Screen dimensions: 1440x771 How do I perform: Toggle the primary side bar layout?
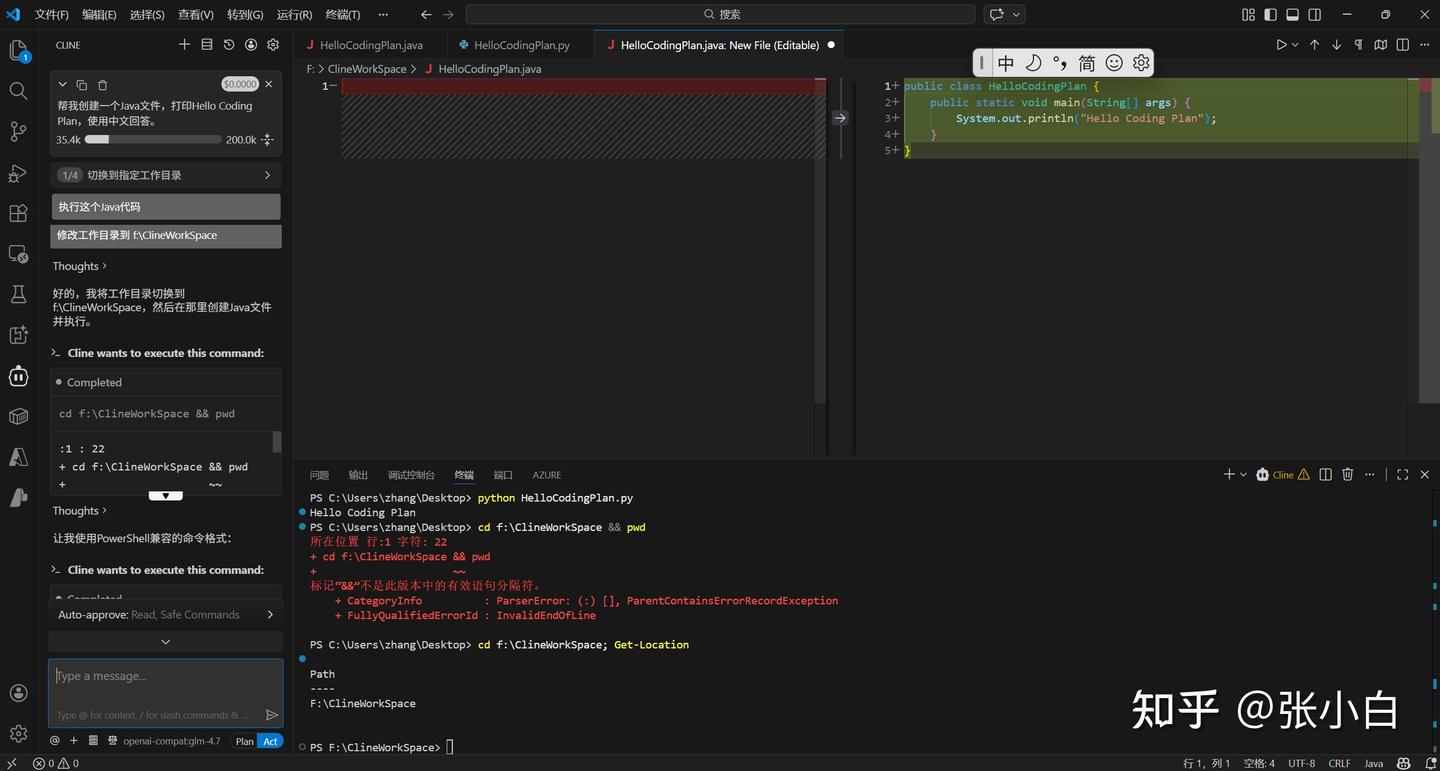tap(1270, 15)
